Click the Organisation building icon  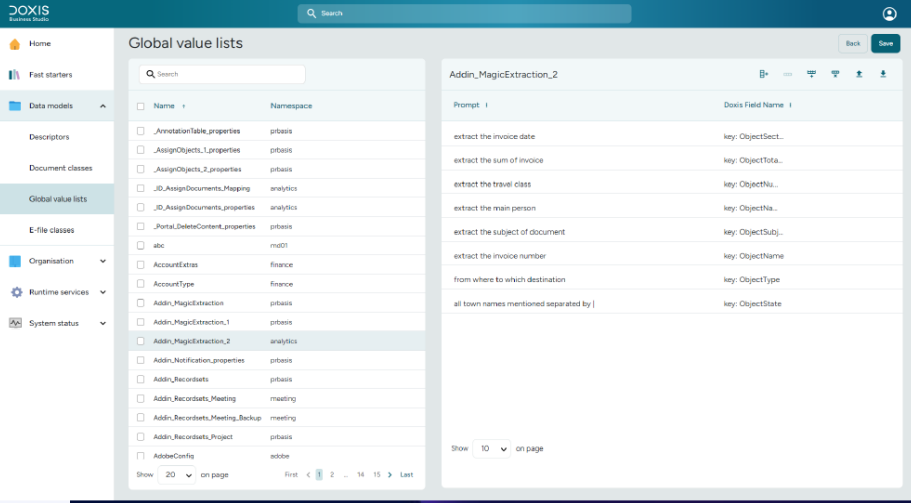(x=15, y=261)
